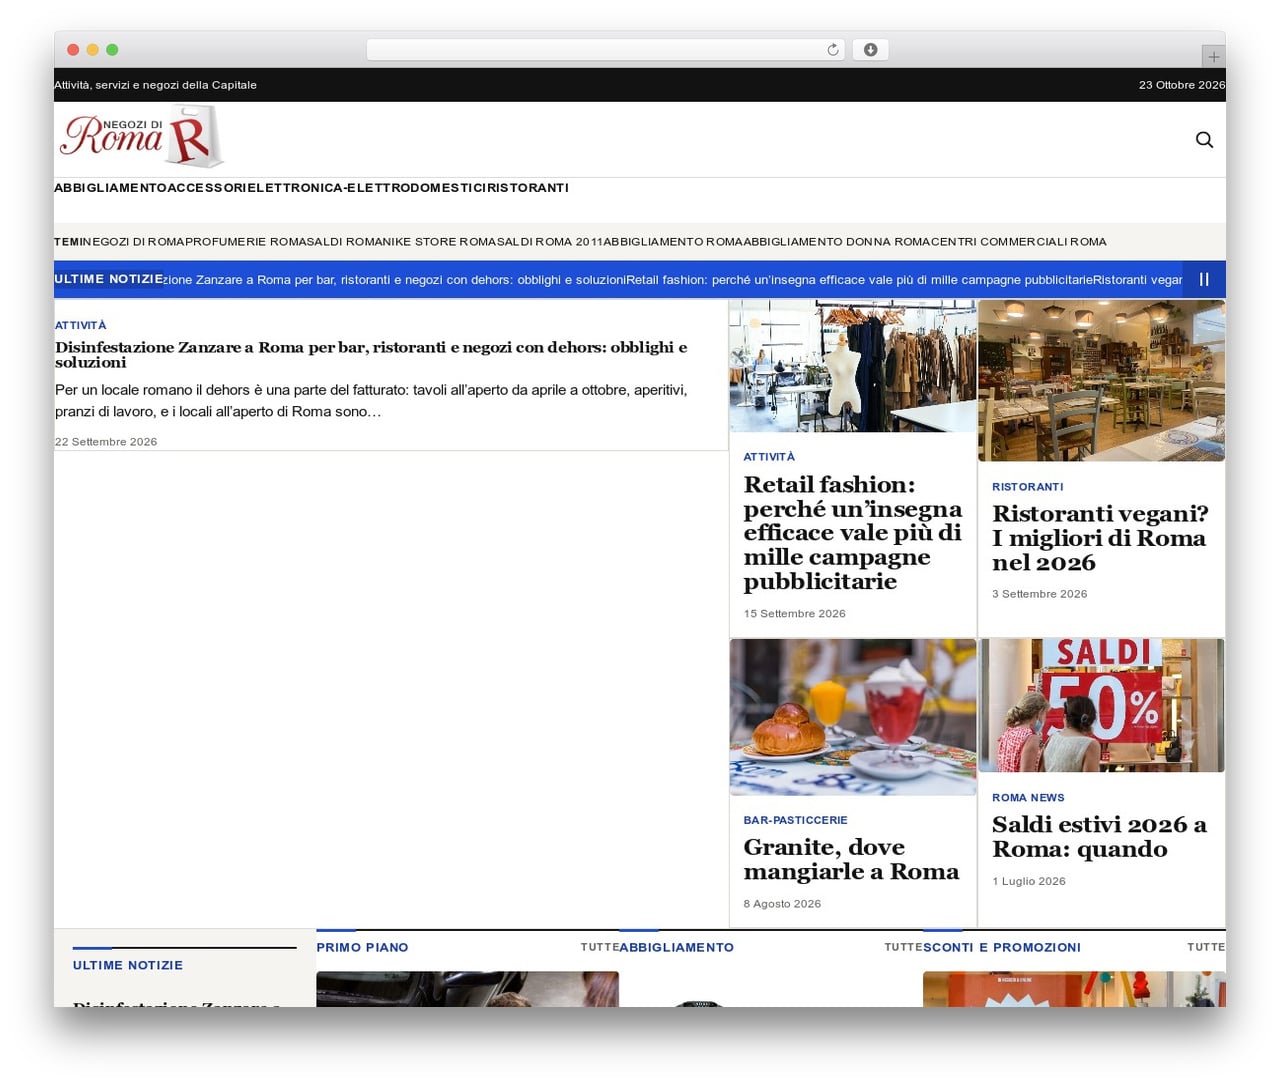Viewport: 1280px width, 1084px height.
Task: Open the Sconti e Promozioni section heading
Action: pos(1002,947)
